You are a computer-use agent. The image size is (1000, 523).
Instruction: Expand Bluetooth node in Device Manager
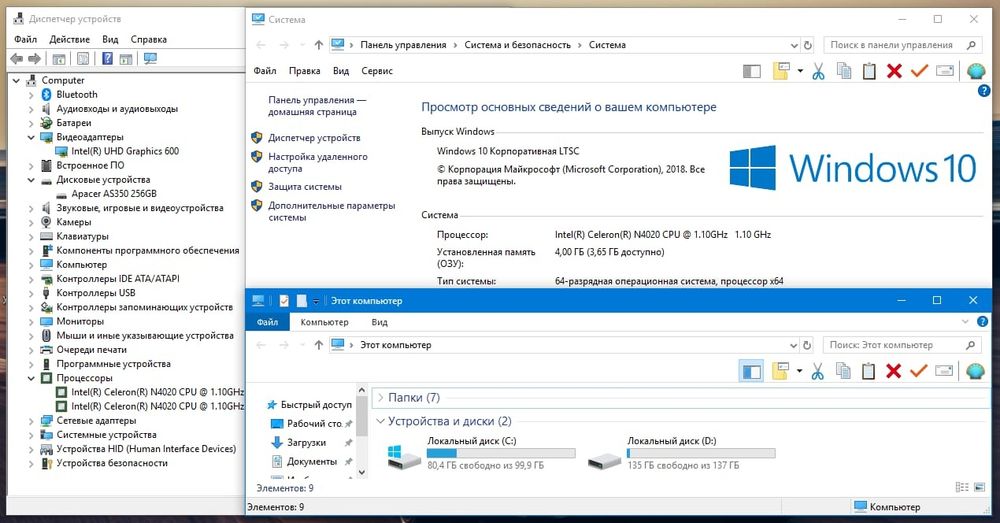pyautogui.click(x=31, y=94)
